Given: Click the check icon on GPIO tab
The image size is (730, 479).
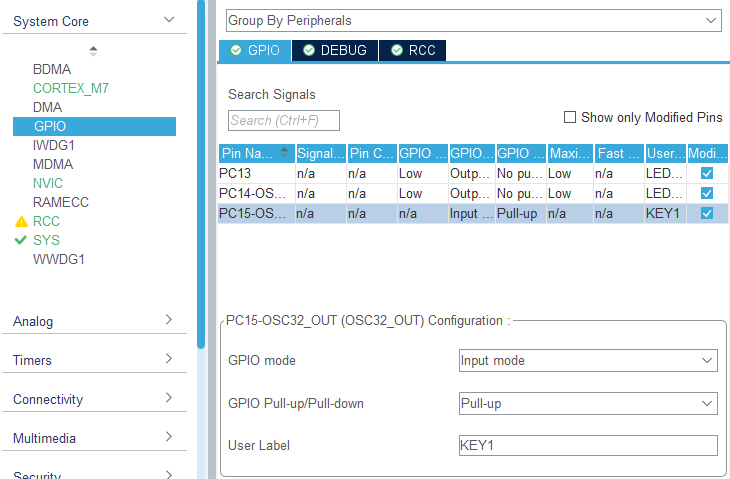Looking at the screenshot, I should (236, 50).
